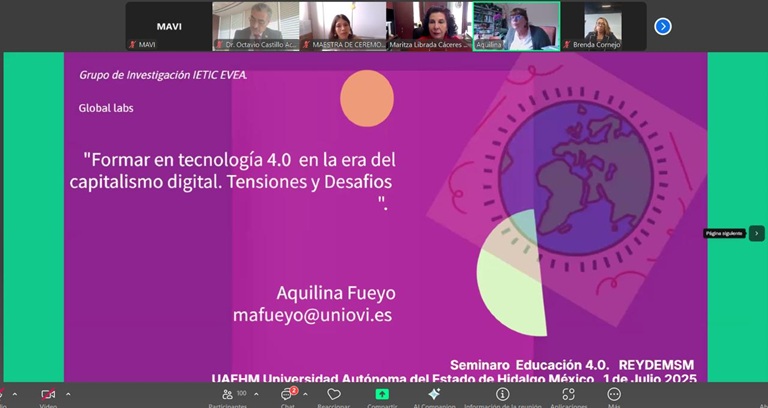Select Brenda Cornejo video thumbnail
Viewport: 768px width, 408px height.
(x=603, y=26)
